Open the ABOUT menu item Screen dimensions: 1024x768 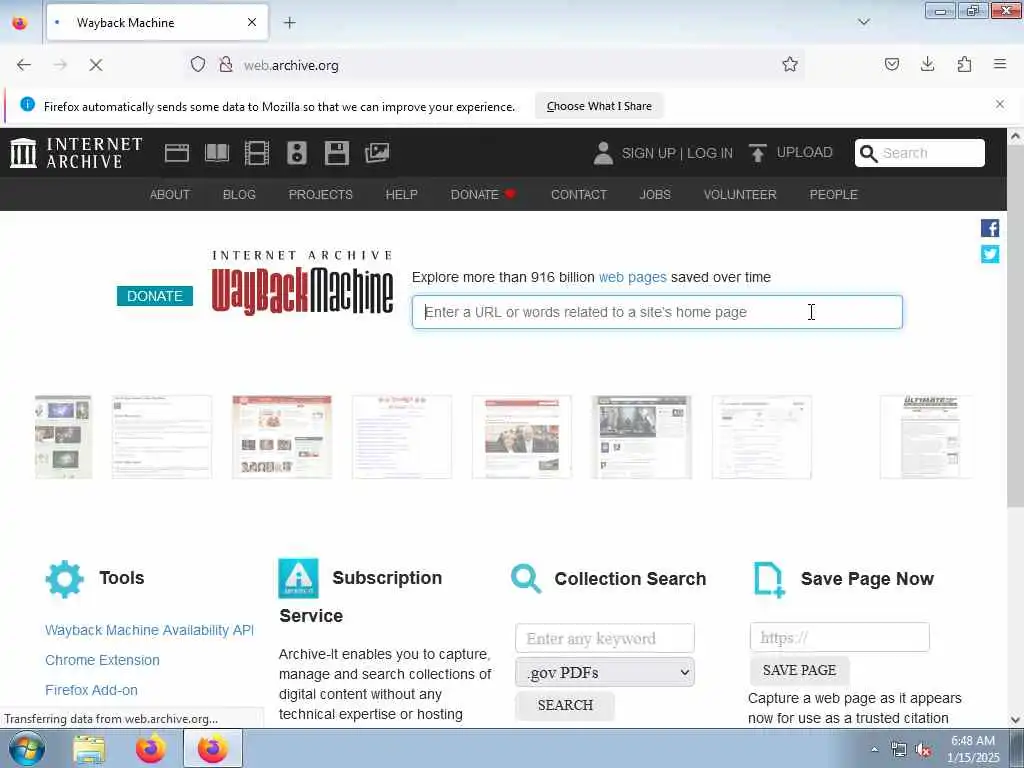(x=170, y=195)
